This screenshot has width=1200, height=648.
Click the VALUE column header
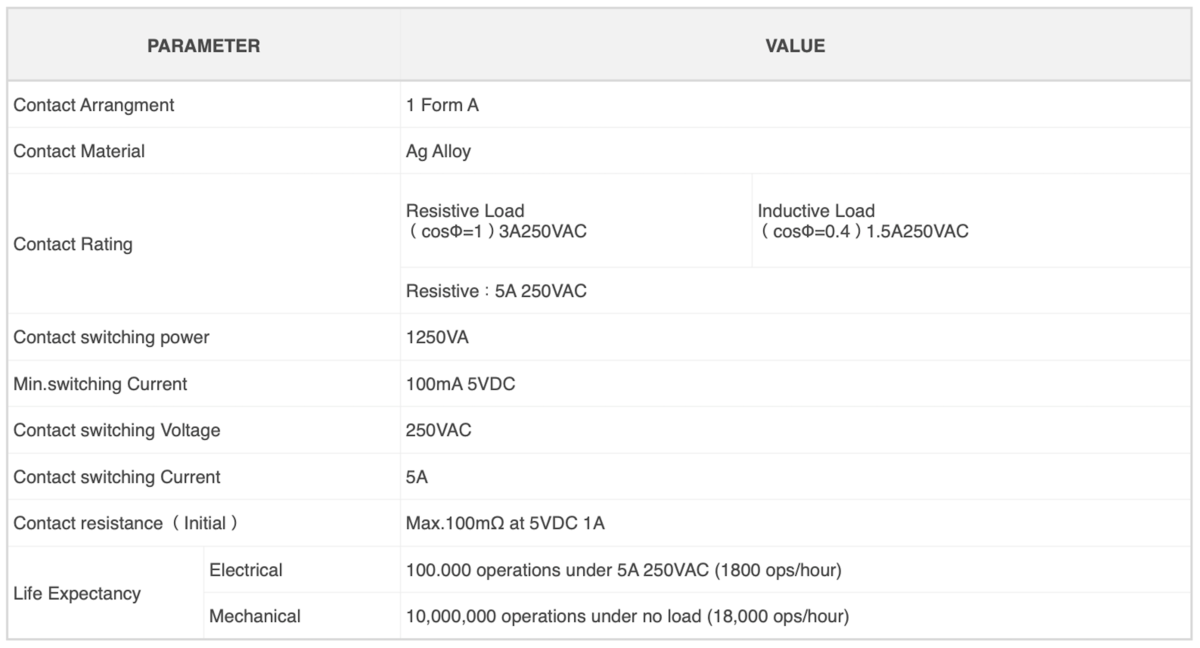coord(795,46)
